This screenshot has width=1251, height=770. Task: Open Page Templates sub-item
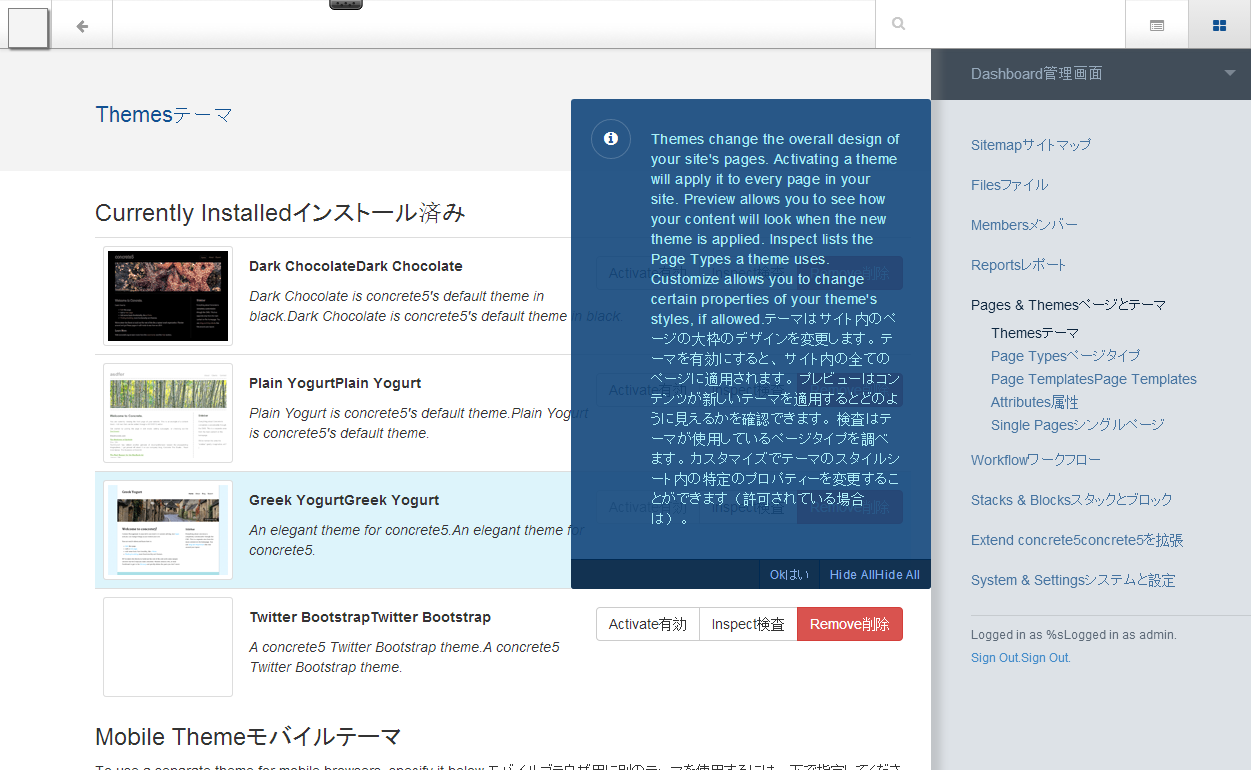(x=1094, y=379)
